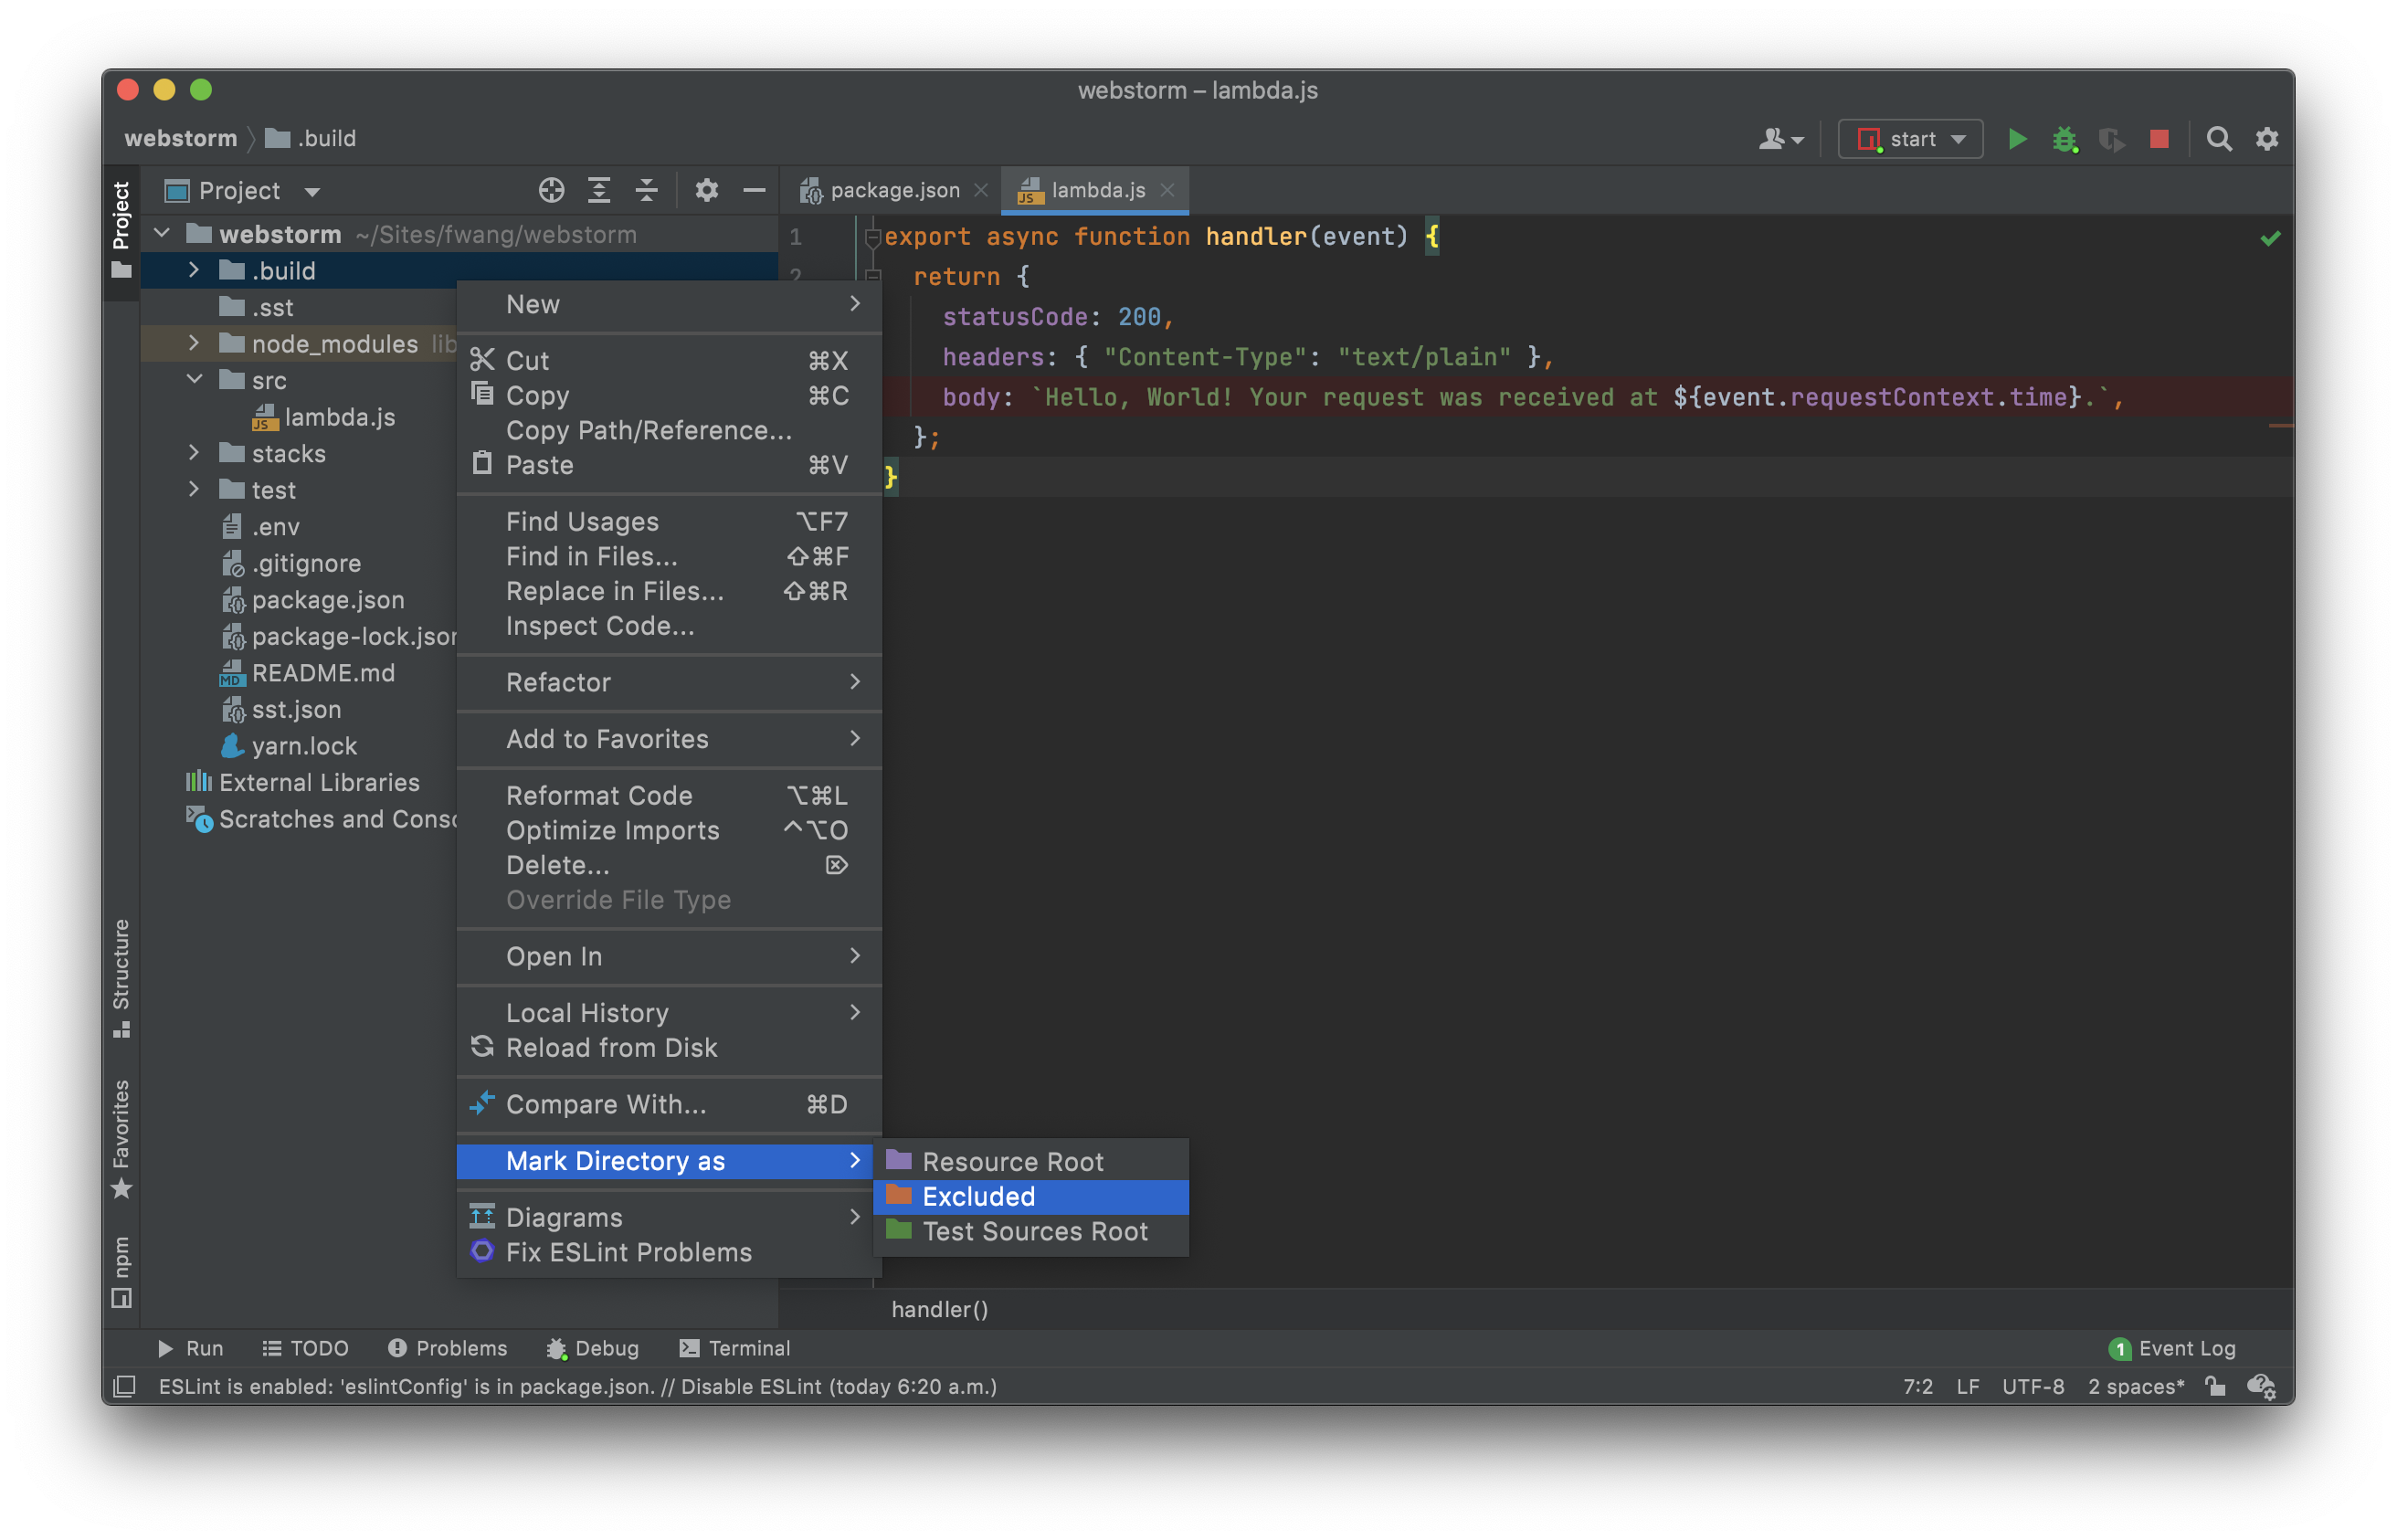Expand the stacks folder
2397x1540 pixels.
pos(194,453)
